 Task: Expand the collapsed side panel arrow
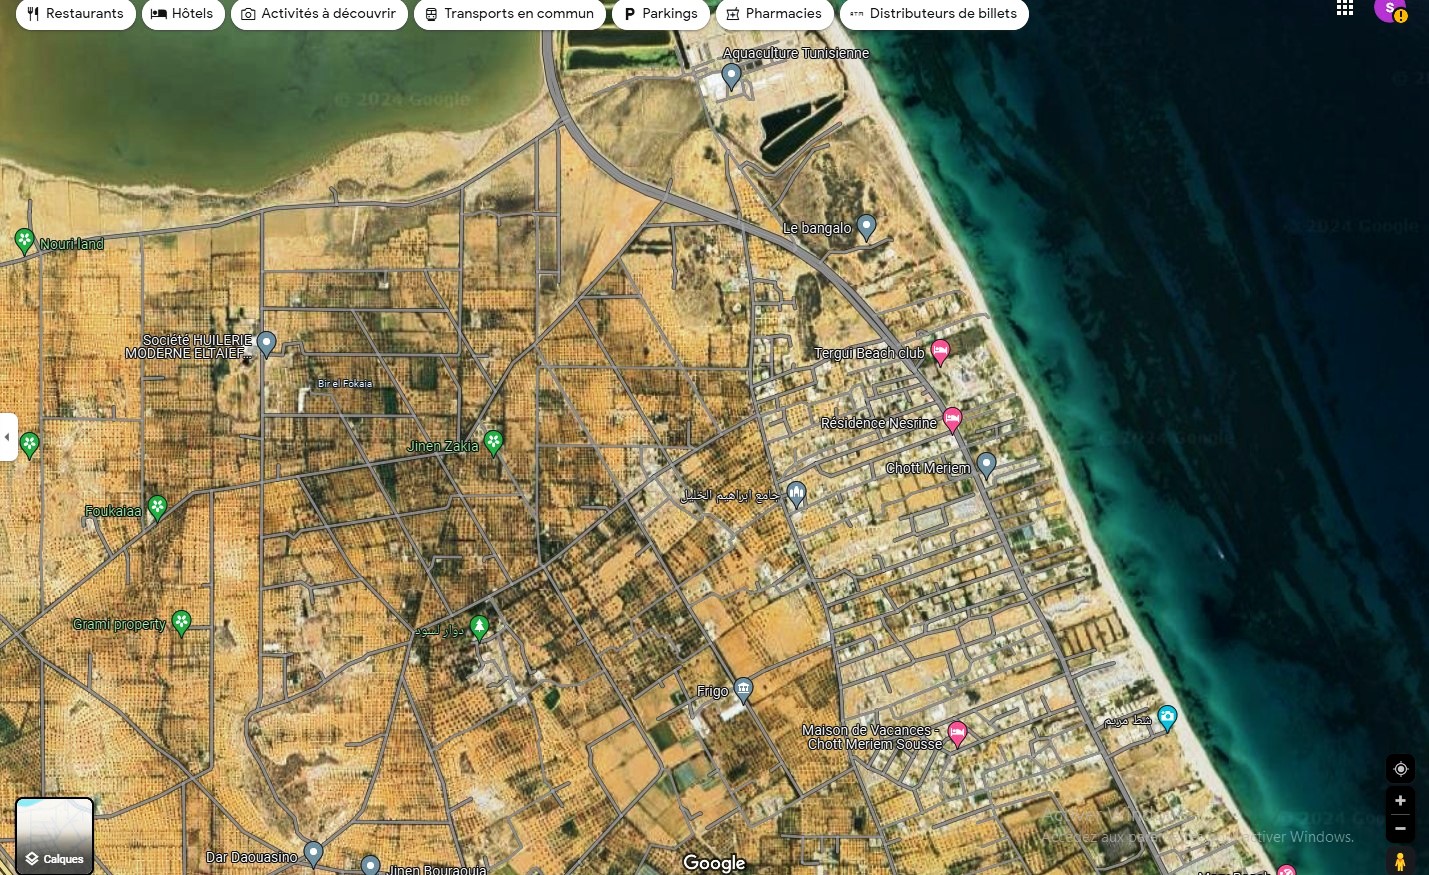point(8,437)
